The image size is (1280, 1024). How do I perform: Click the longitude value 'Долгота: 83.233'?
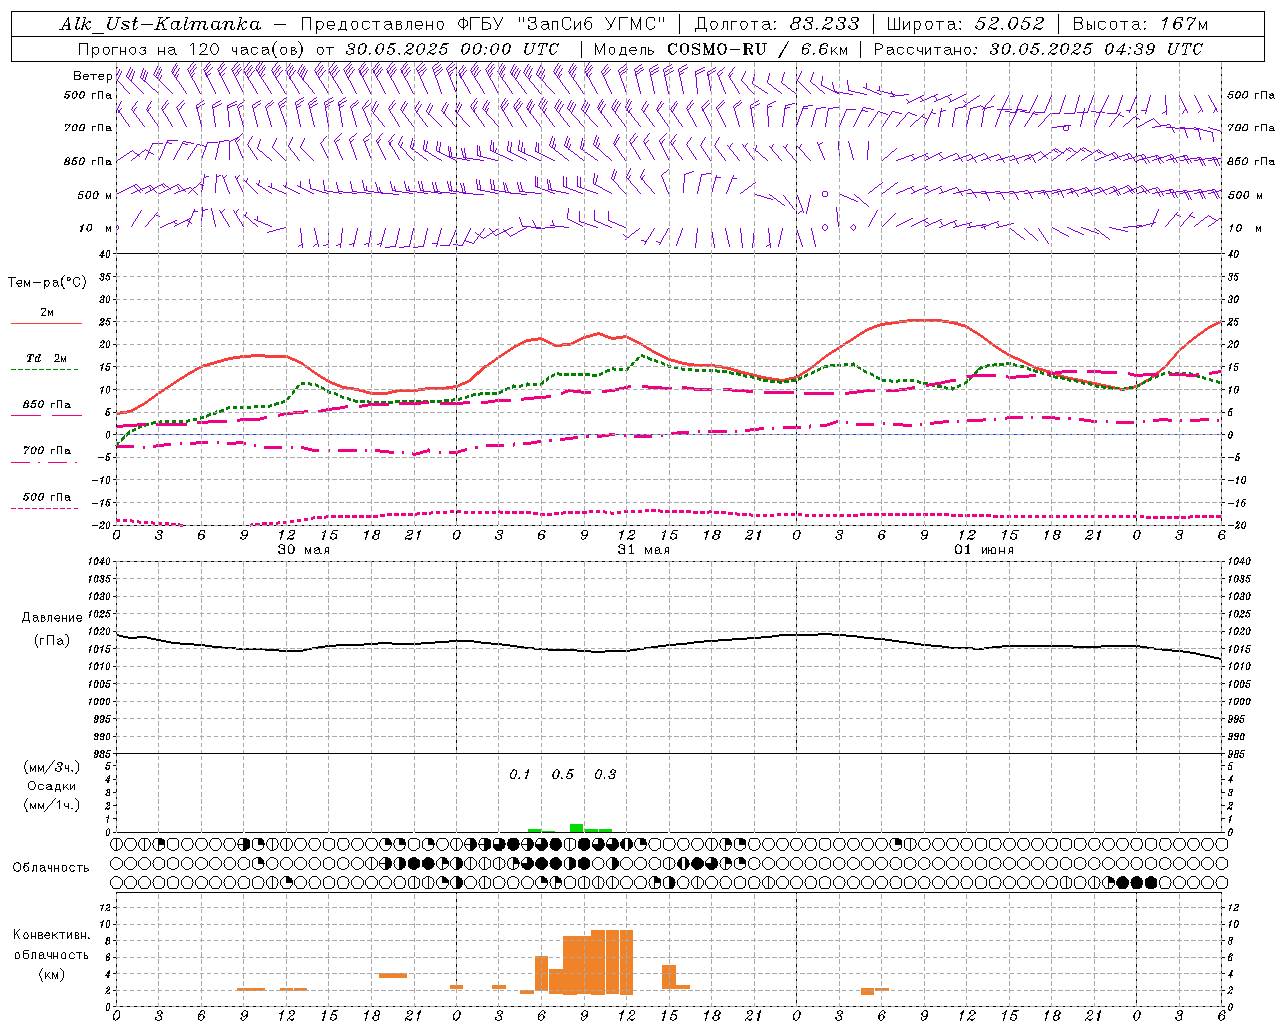pos(776,24)
